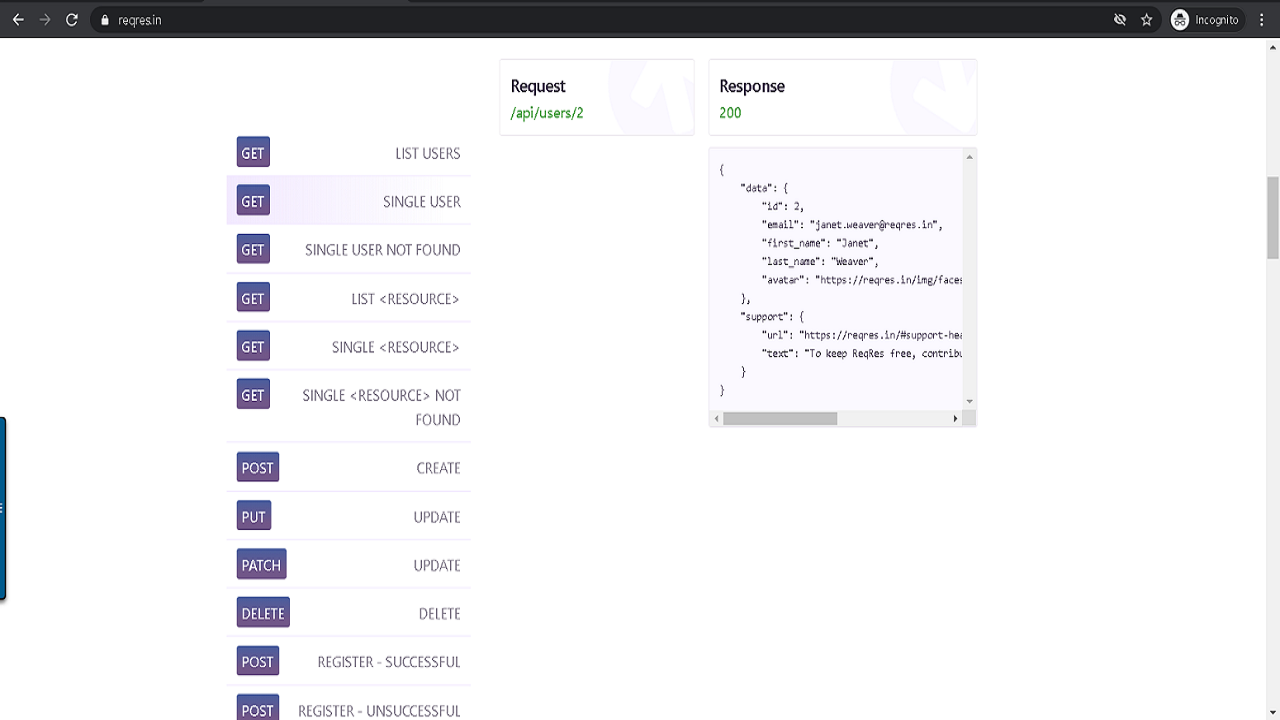
Task: Click the PUT method badge
Action: pos(254,517)
